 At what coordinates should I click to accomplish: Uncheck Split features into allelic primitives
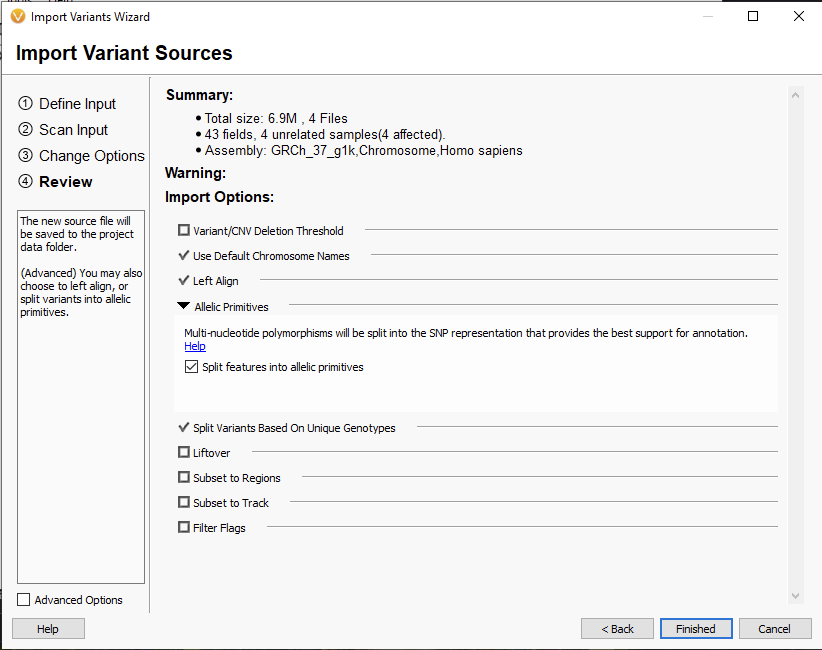[x=191, y=366]
